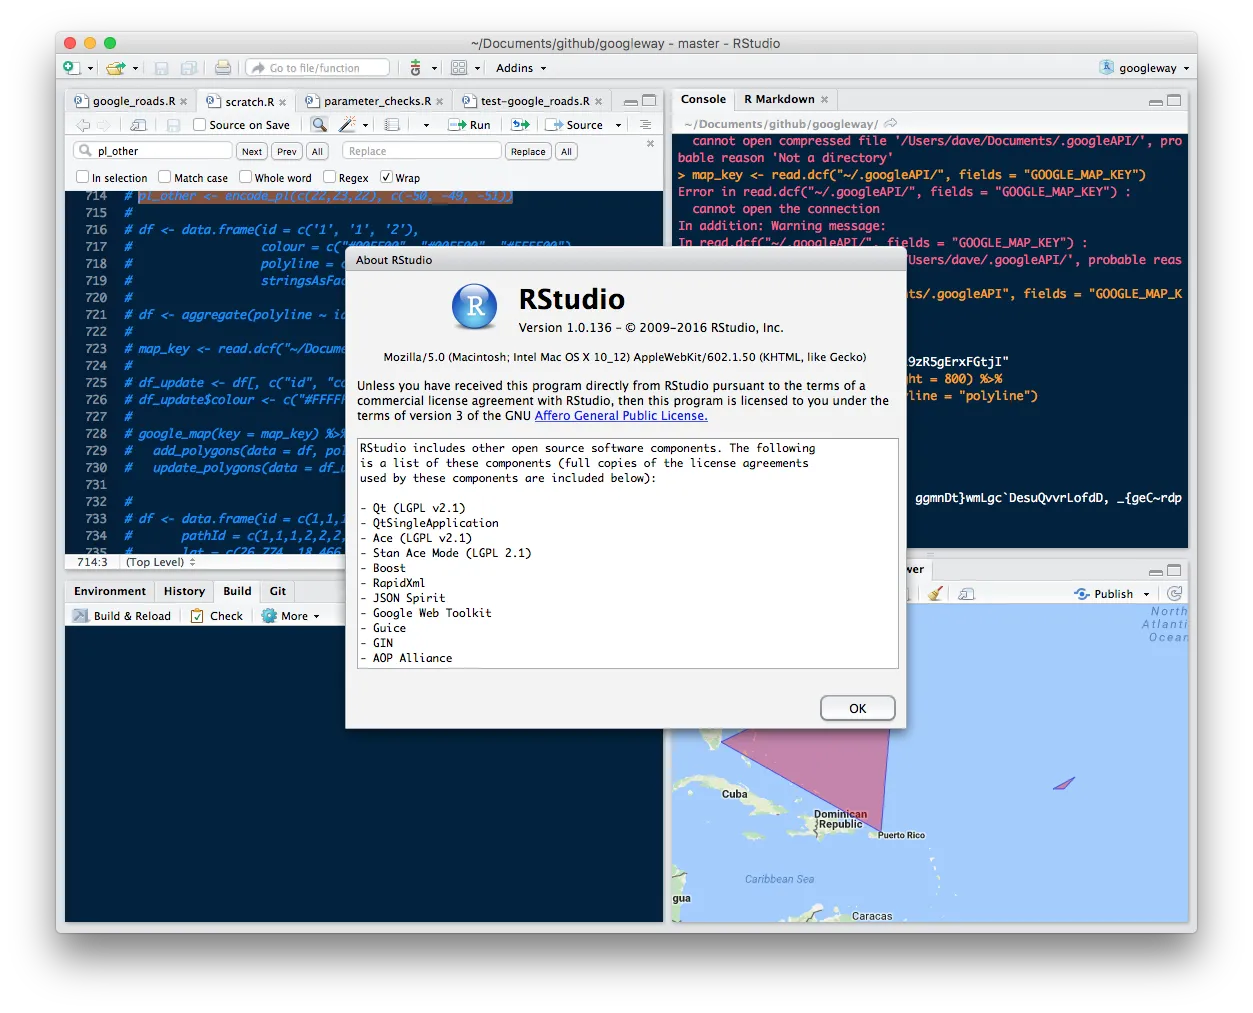
Task: Click the Check button in Build pane
Action: point(217,616)
